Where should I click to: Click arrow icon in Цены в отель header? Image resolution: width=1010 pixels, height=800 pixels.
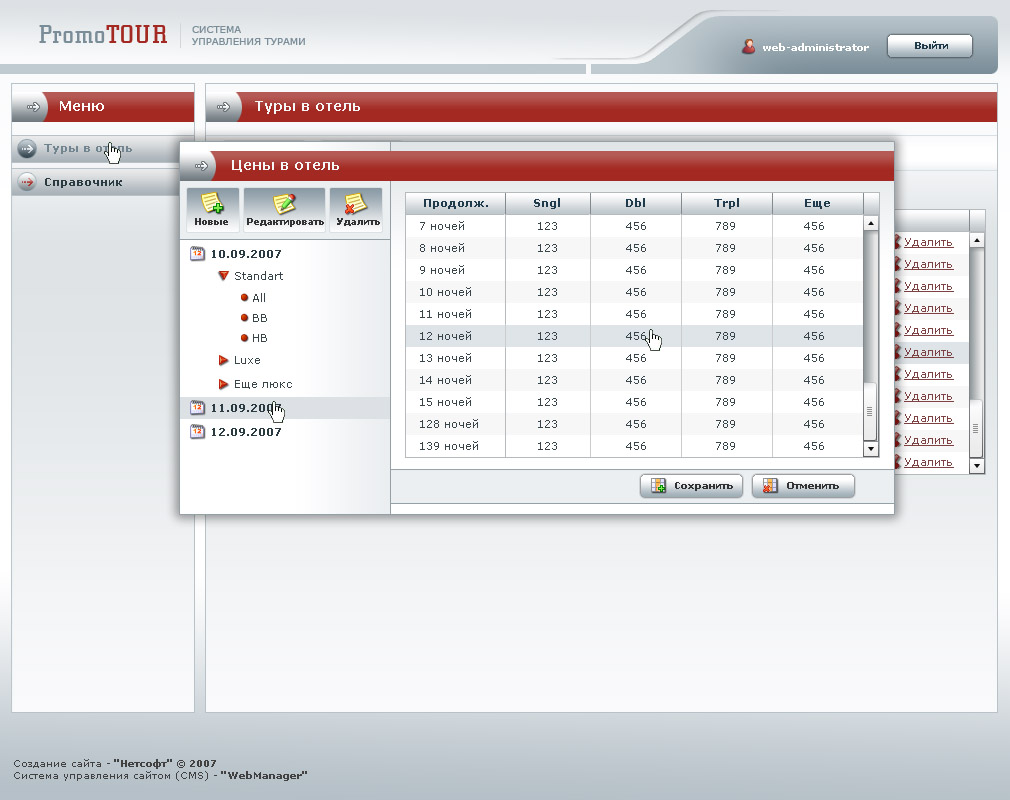[201, 166]
